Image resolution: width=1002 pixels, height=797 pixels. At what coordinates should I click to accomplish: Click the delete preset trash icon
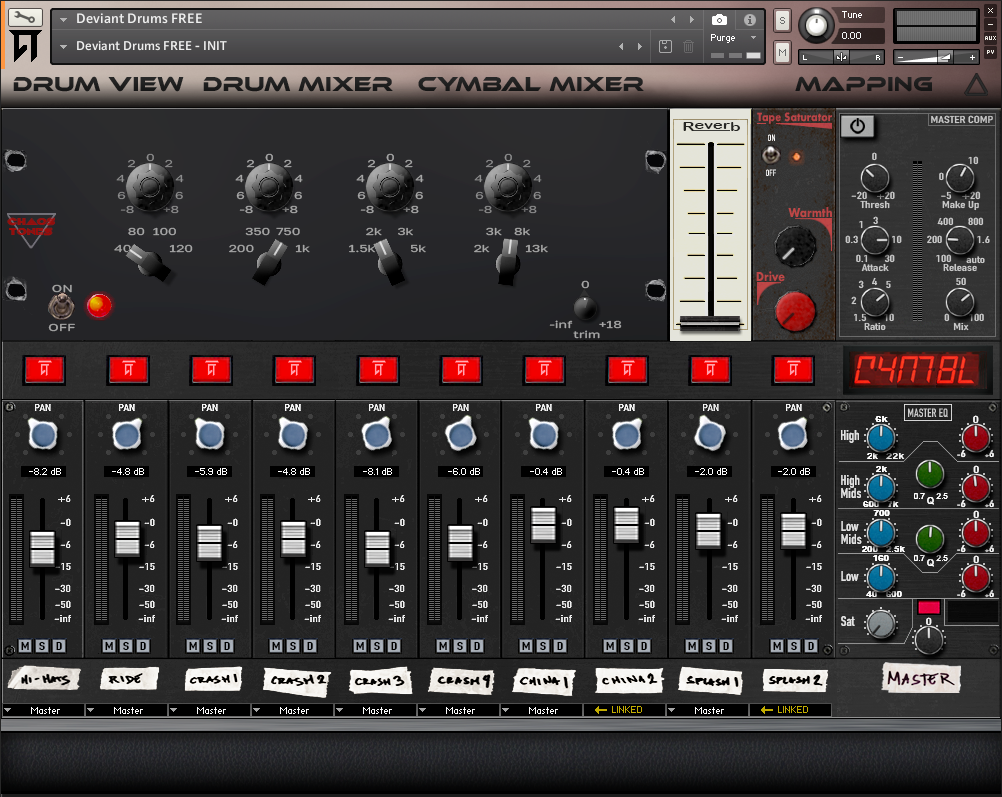coord(688,46)
